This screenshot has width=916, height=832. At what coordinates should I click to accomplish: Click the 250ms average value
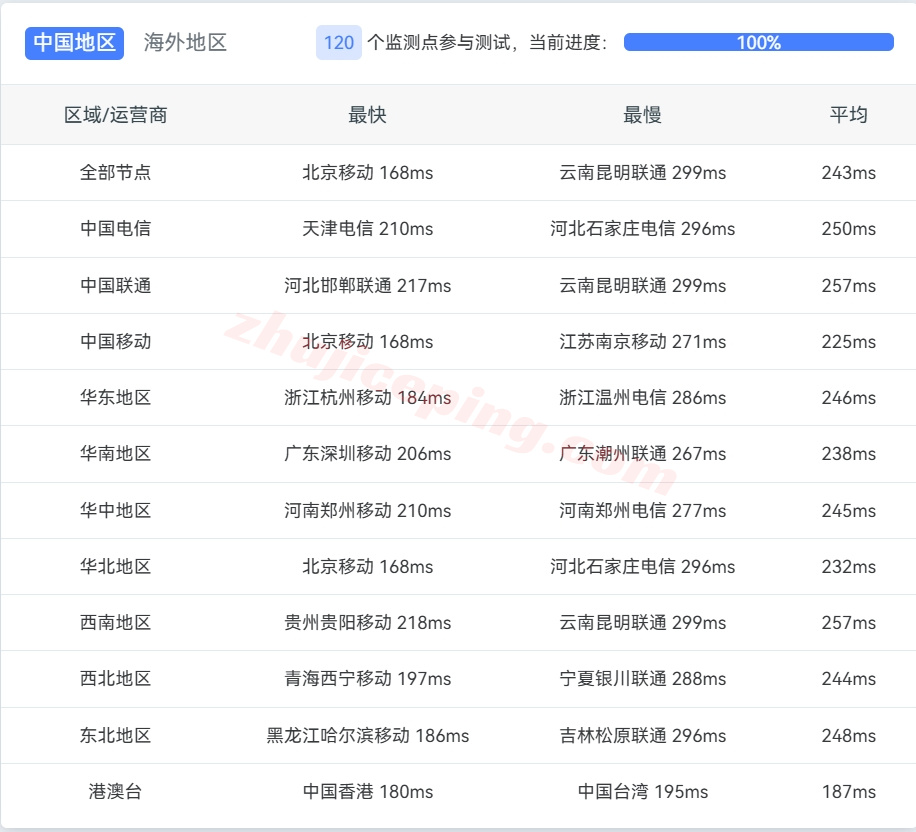848,228
